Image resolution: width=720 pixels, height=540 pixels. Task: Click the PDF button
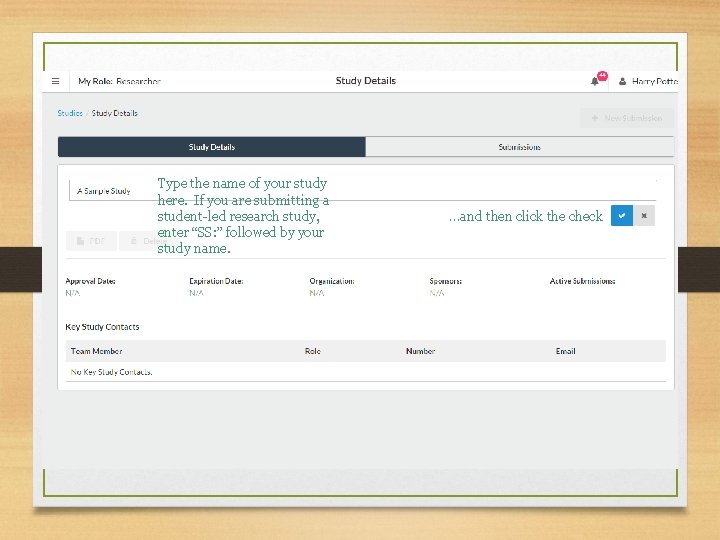91,241
